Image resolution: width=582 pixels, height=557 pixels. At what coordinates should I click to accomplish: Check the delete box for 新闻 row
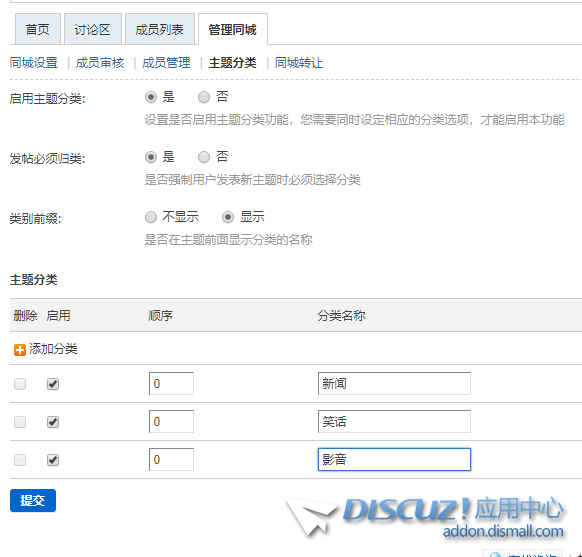pyautogui.click(x=20, y=384)
